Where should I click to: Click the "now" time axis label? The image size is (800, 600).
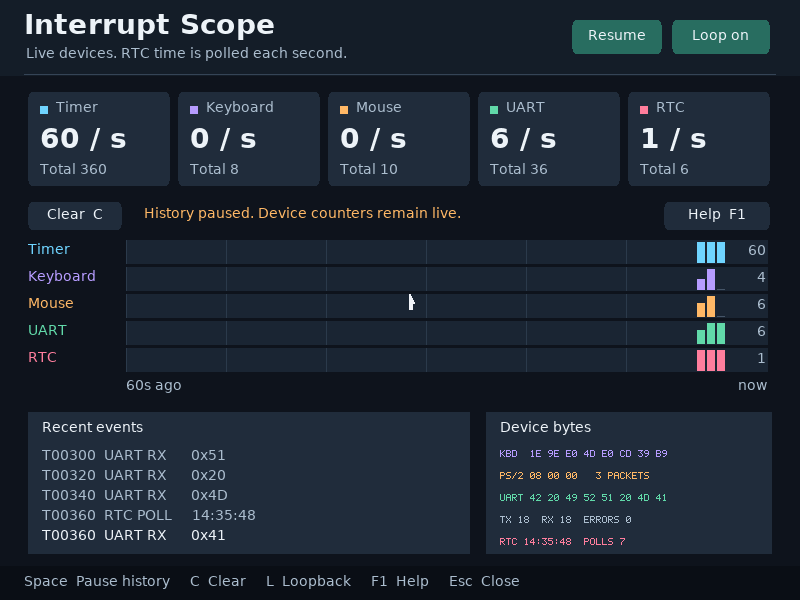pyautogui.click(x=753, y=385)
